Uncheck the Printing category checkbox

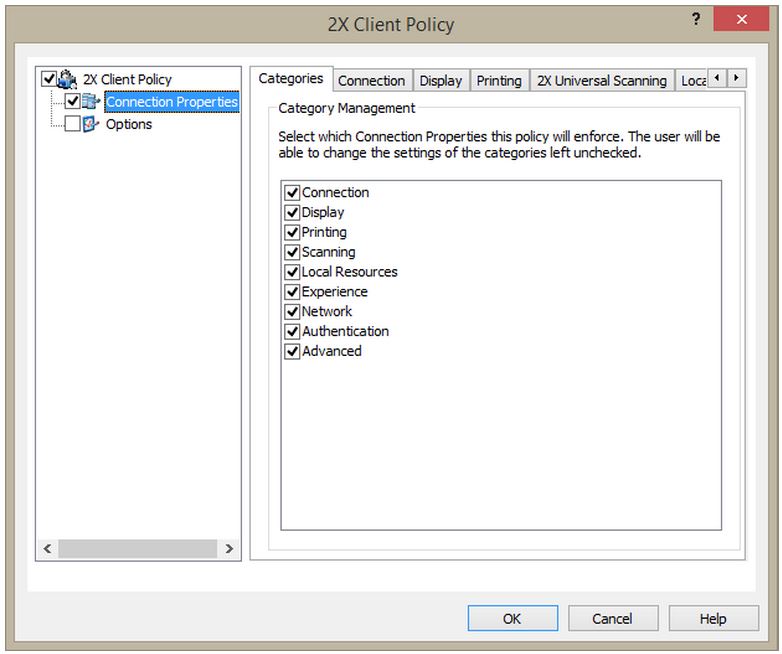[292, 232]
